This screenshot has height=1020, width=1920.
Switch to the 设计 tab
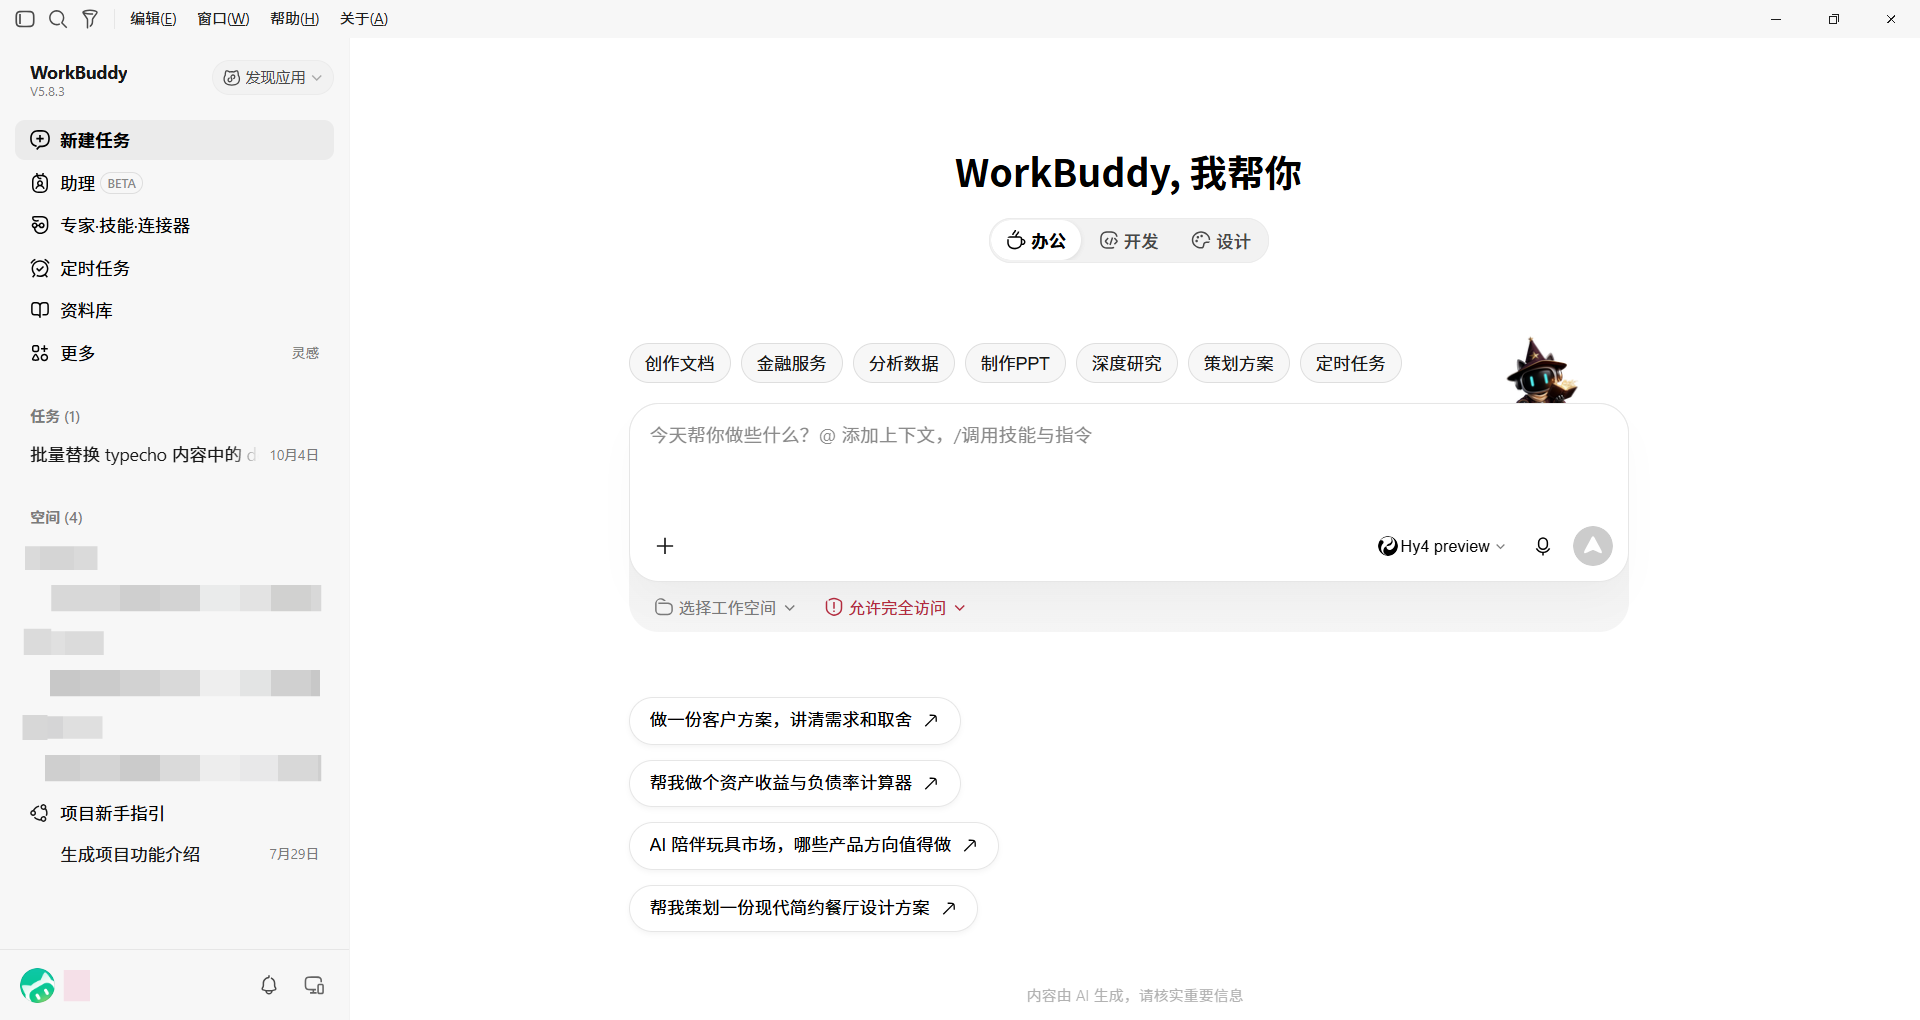(1221, 241)
